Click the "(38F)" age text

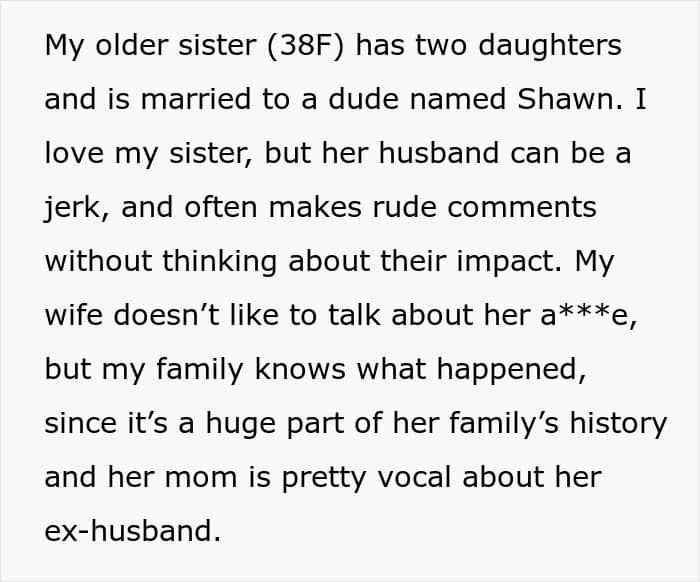pyautogui.click(x=307, y=46)
